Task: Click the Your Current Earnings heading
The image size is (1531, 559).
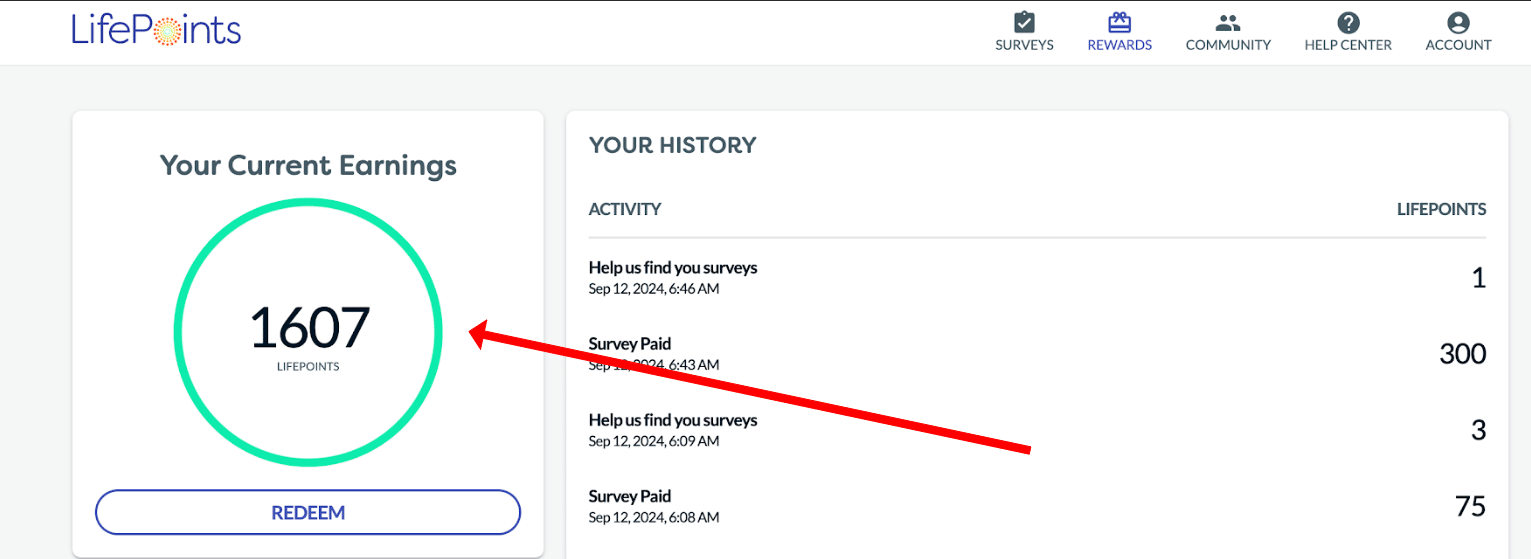Action: click(308, 165)
